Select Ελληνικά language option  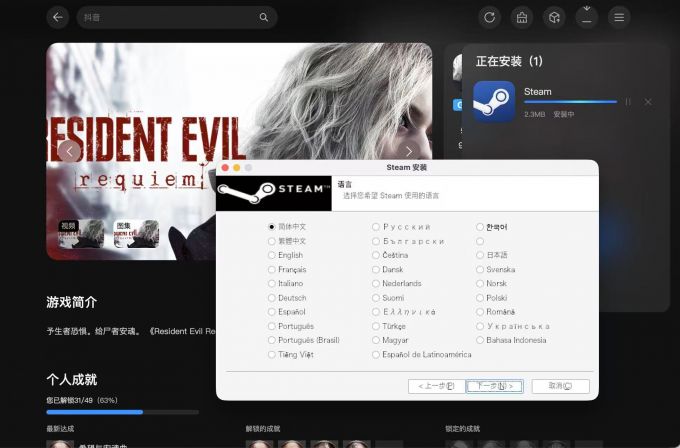pyautogui.click(x=404, y=312)
